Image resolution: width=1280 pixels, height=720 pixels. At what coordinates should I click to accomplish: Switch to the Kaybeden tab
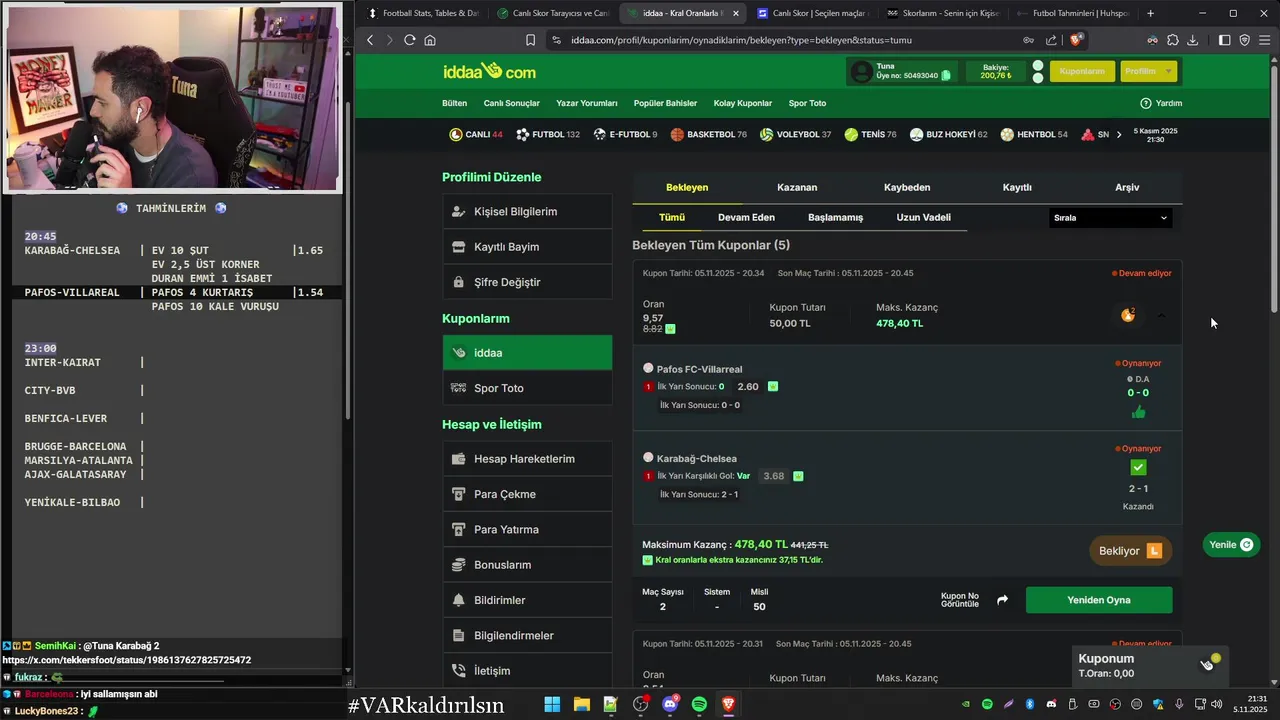(x=907, y=187)
